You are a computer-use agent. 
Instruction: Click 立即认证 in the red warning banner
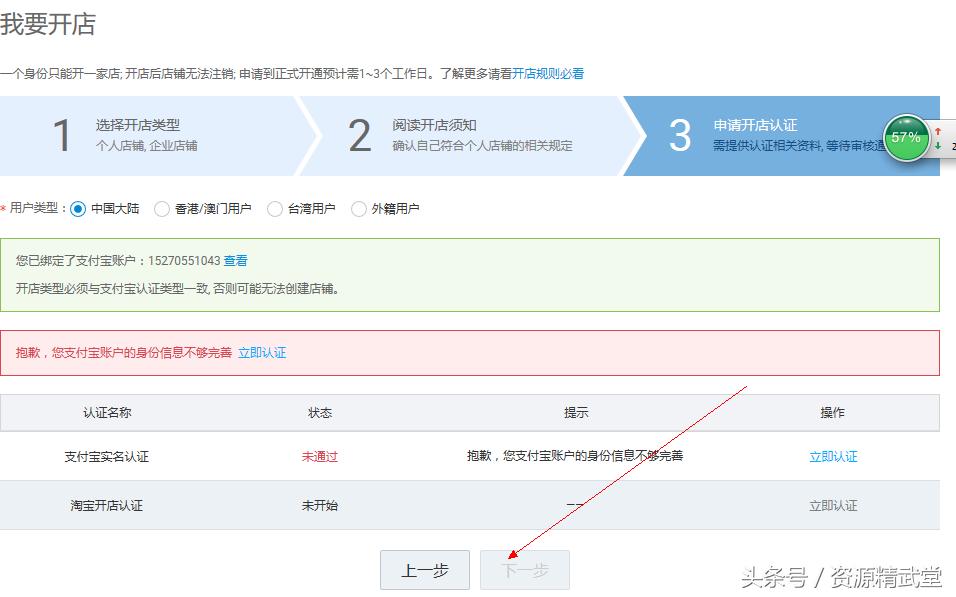coord(264,352)
